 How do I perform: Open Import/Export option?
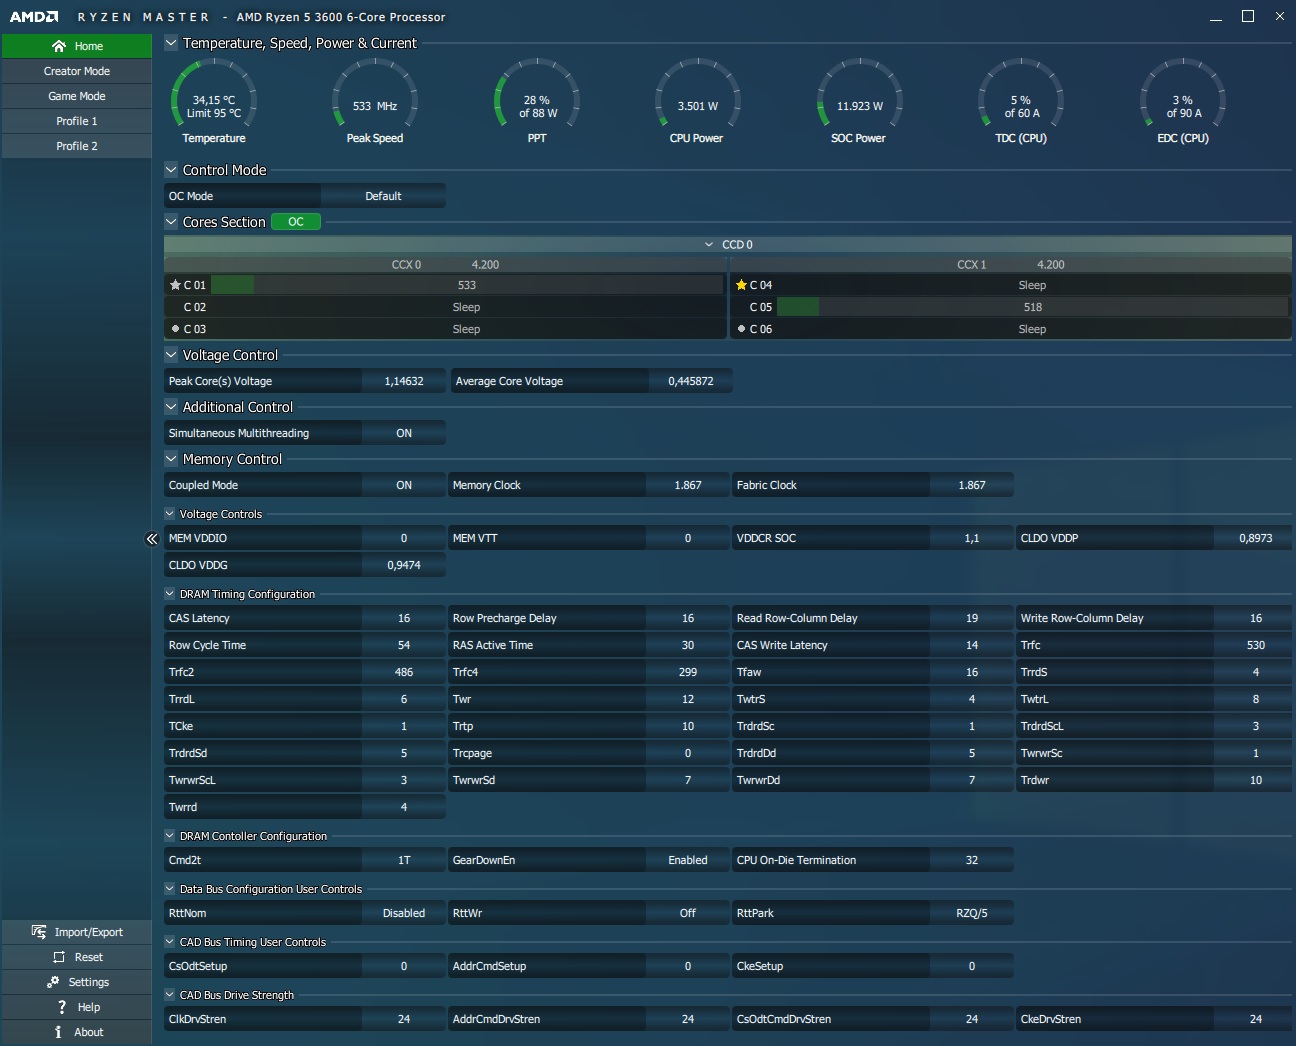point(77,932)
